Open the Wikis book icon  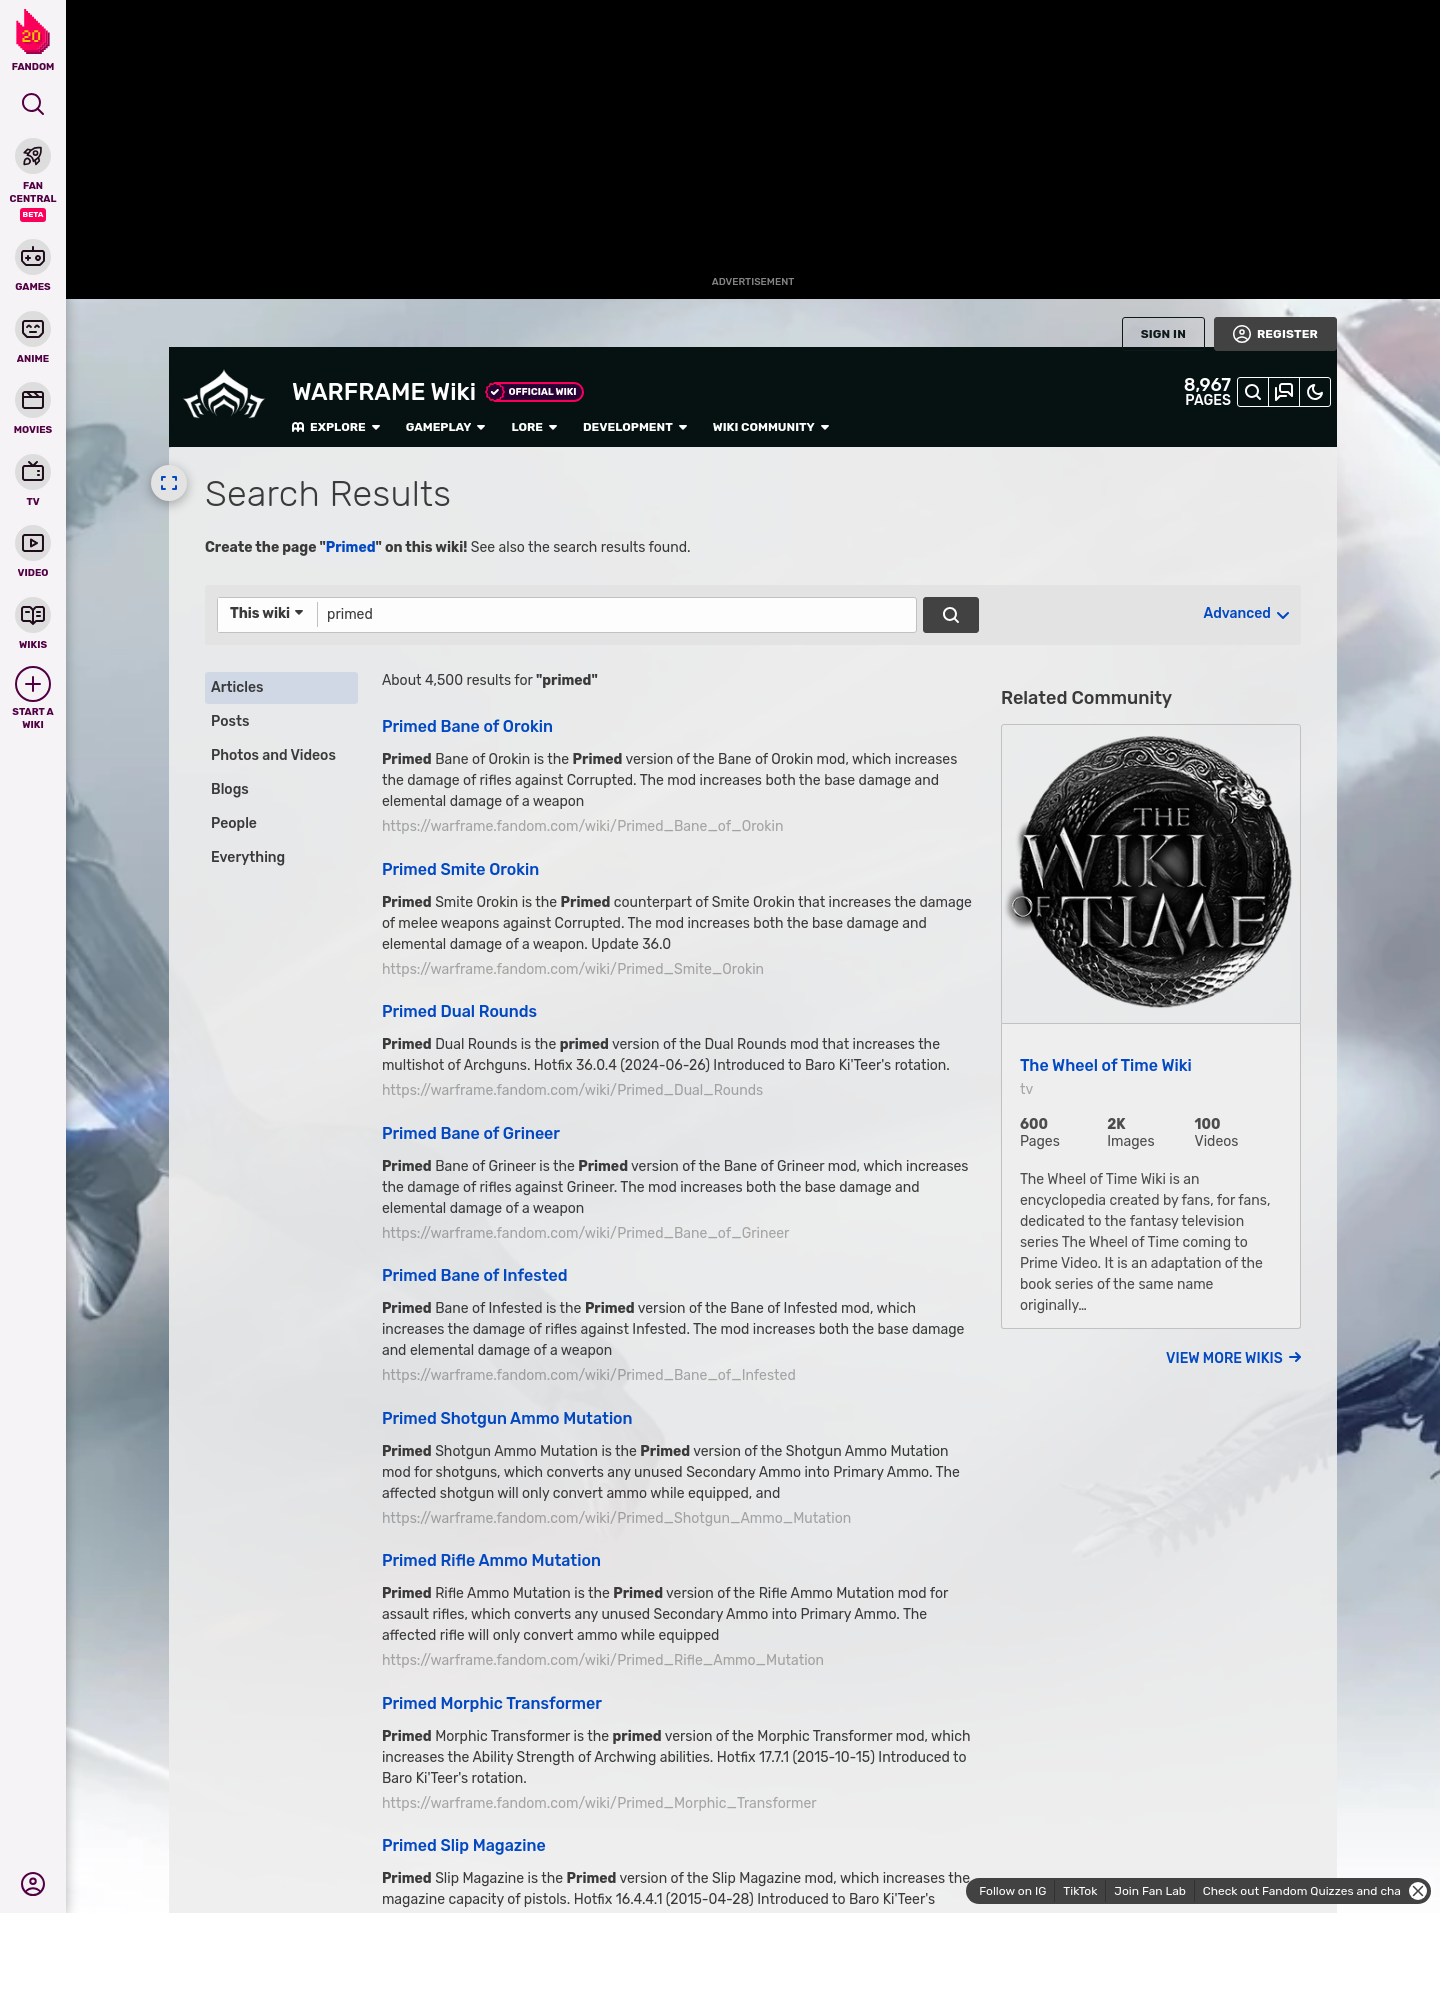33,615
